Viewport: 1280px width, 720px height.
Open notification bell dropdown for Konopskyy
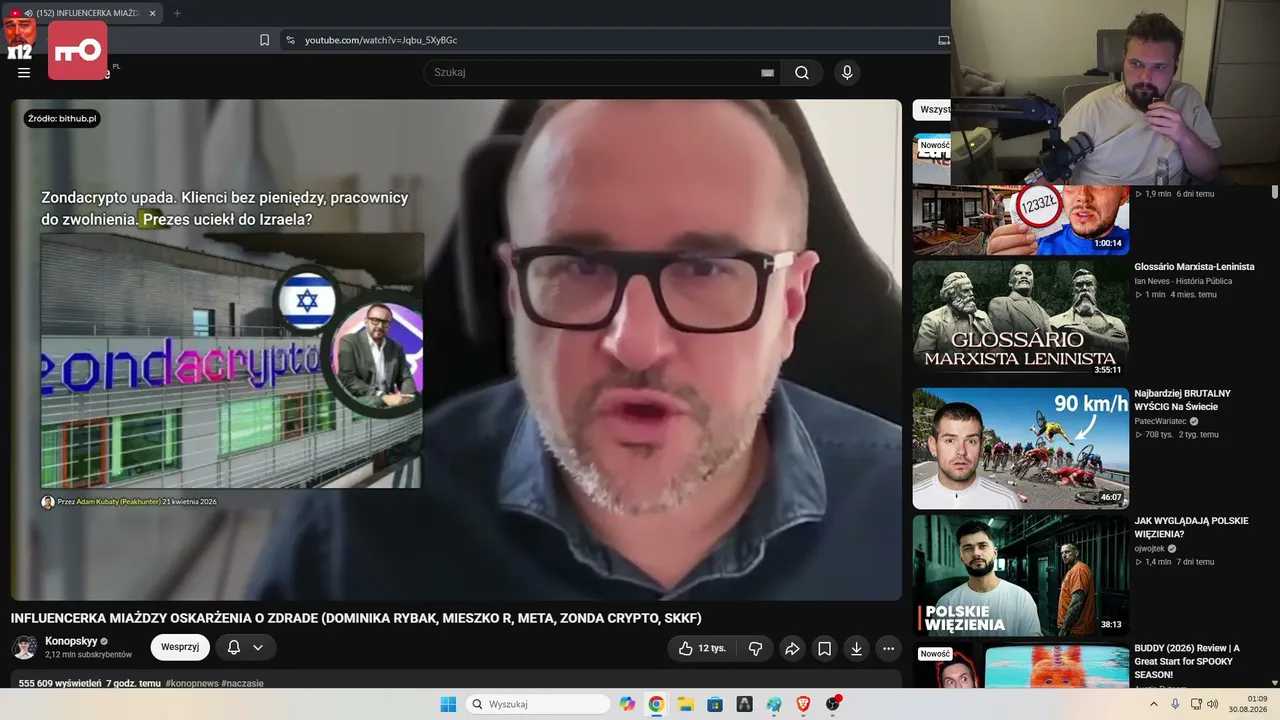coord(245,647)
